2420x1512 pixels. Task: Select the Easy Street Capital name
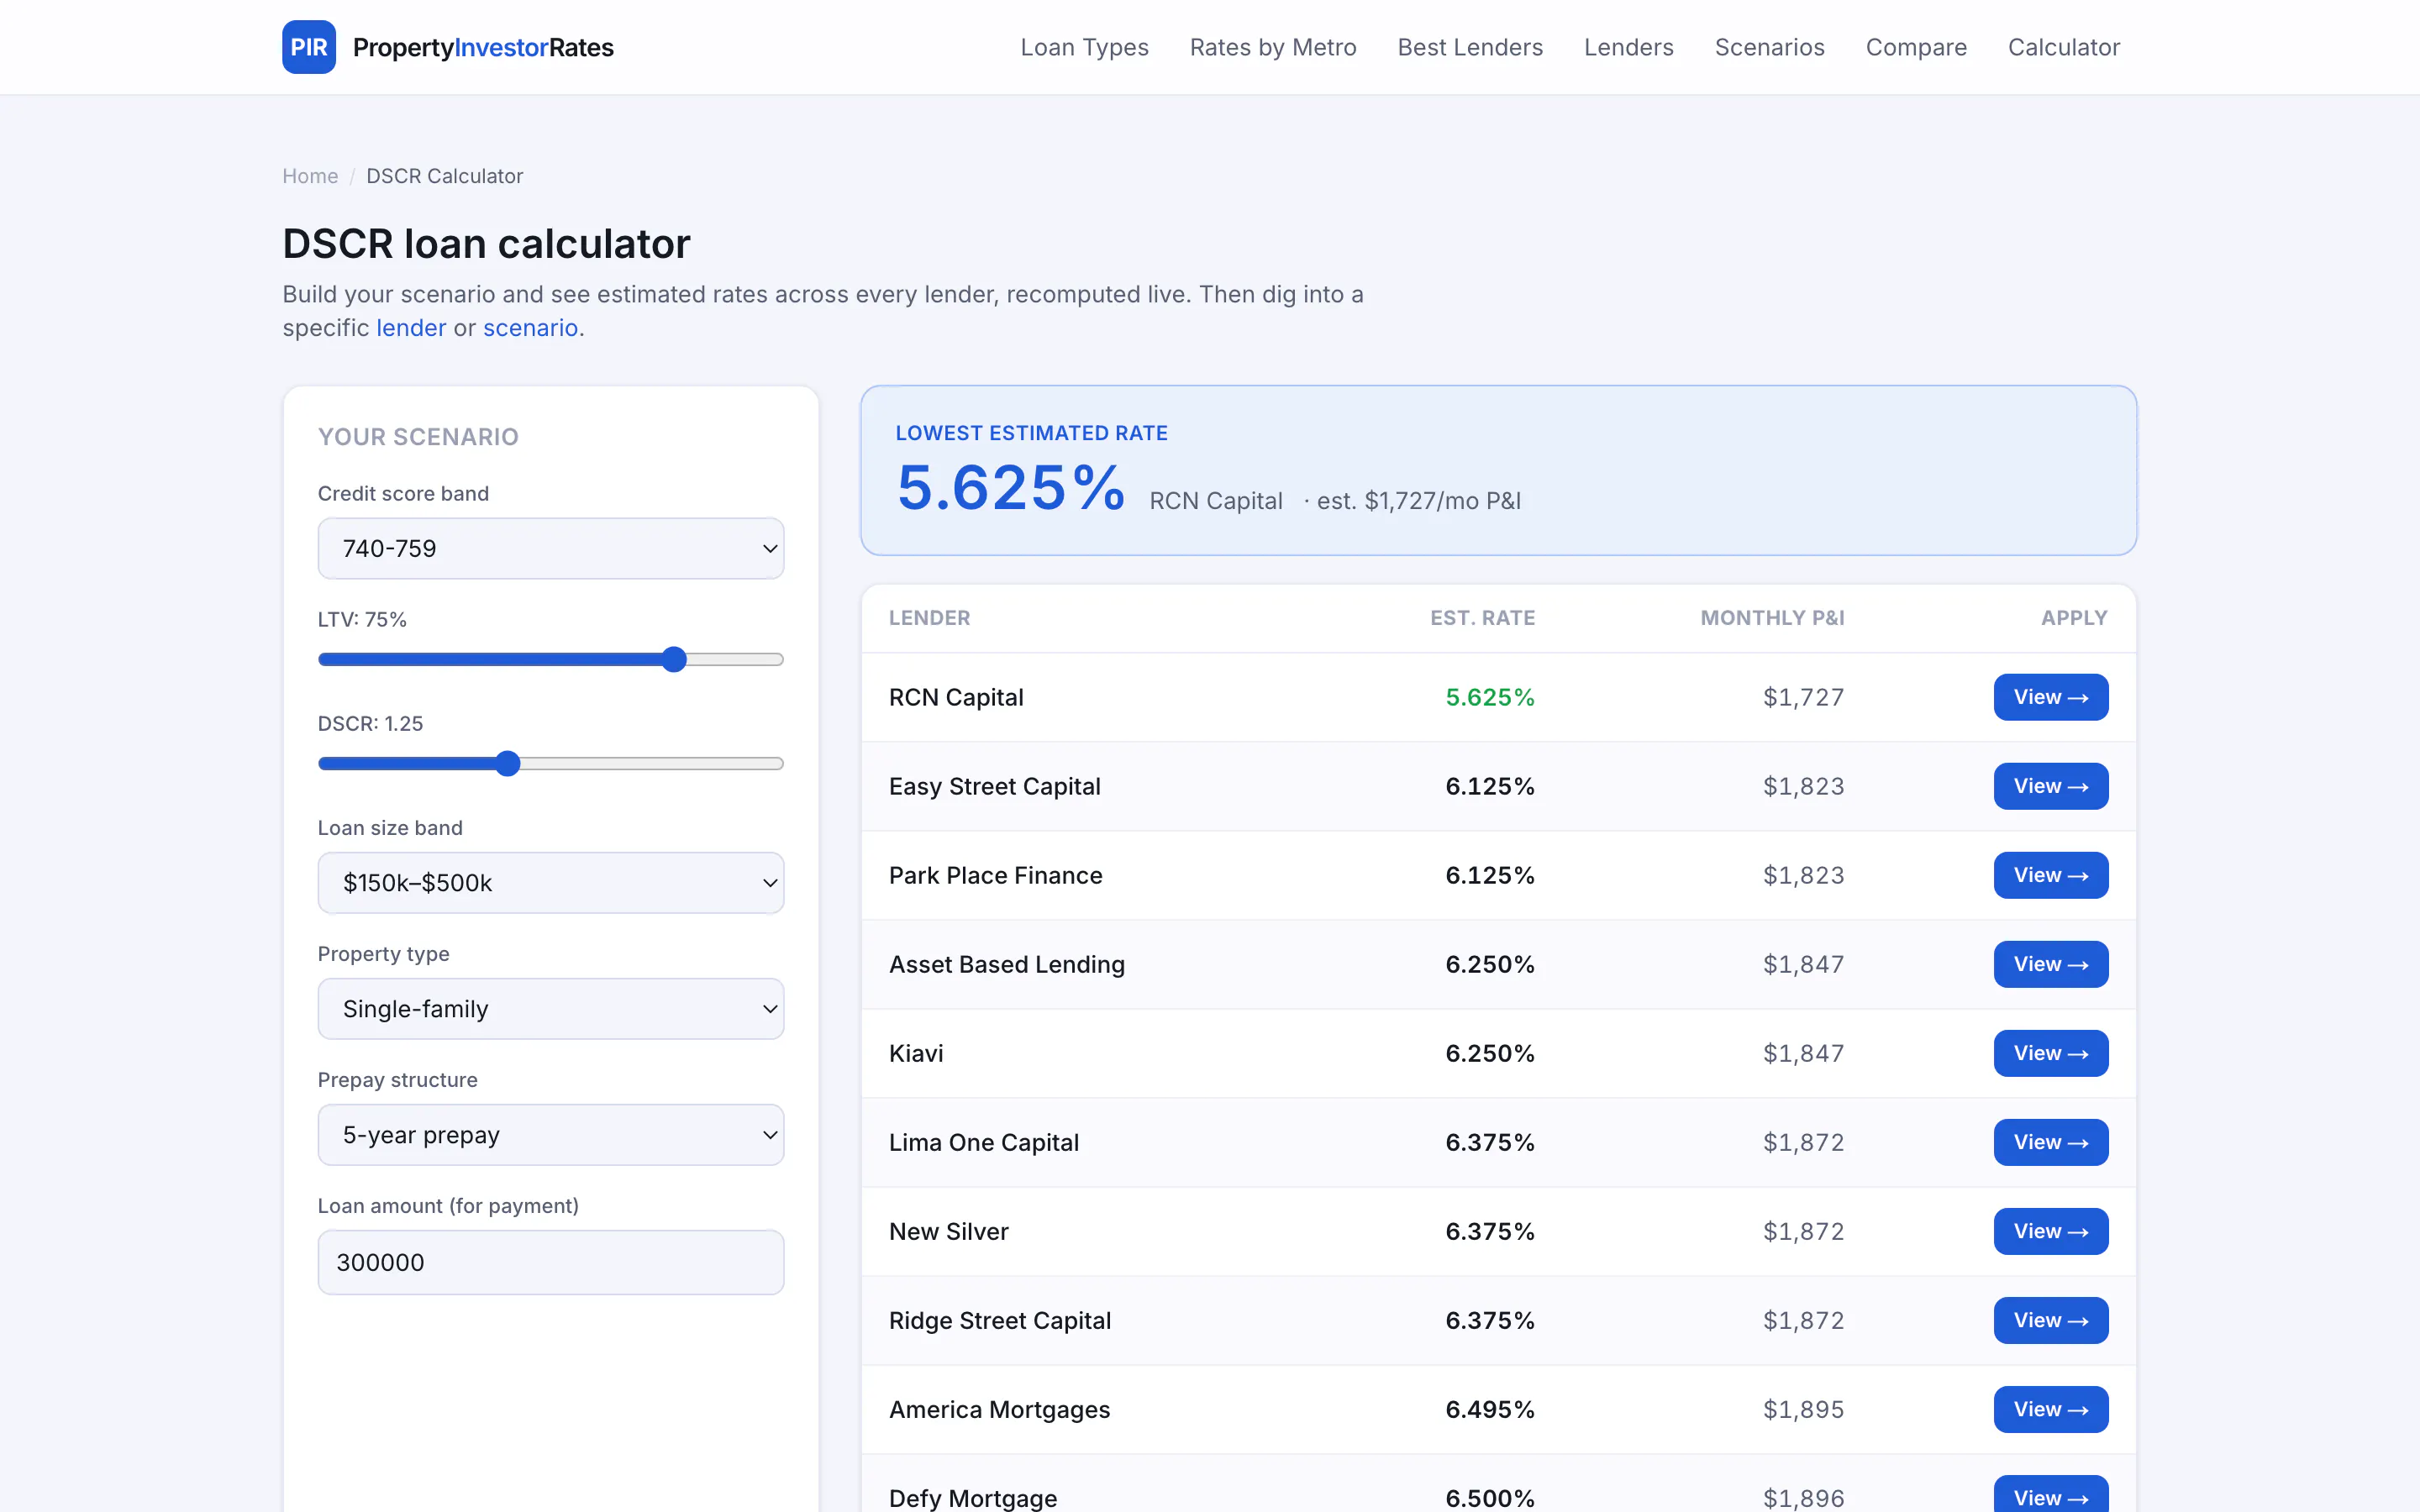pos(995,786)
